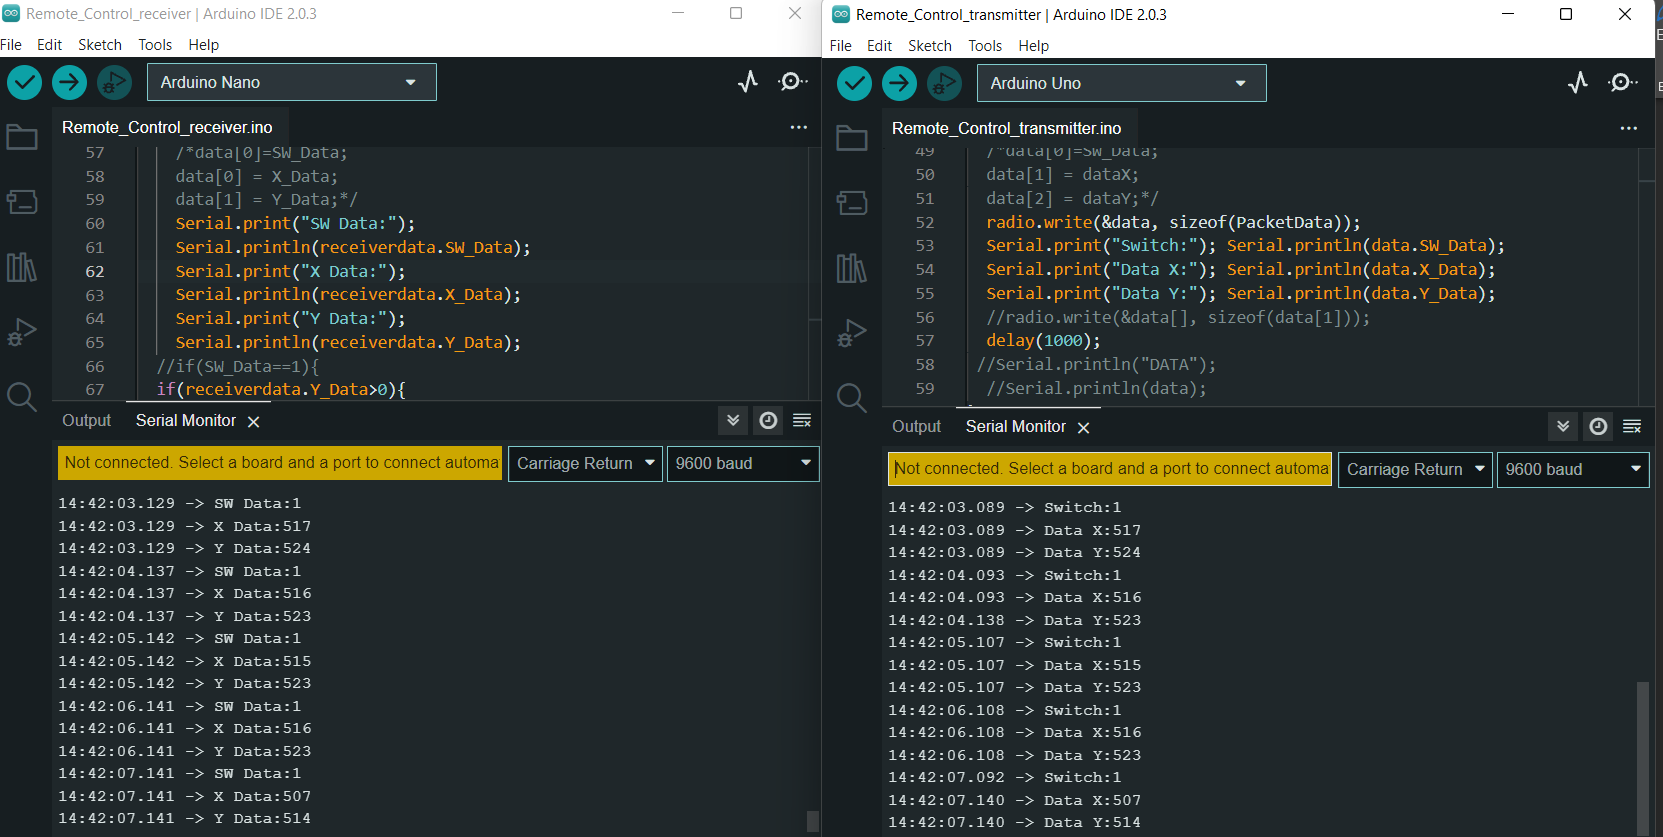Viewport: 1663px width, 837px height.
Task: Clear output in transmitter serial monitor
Action: (1632, 426)
